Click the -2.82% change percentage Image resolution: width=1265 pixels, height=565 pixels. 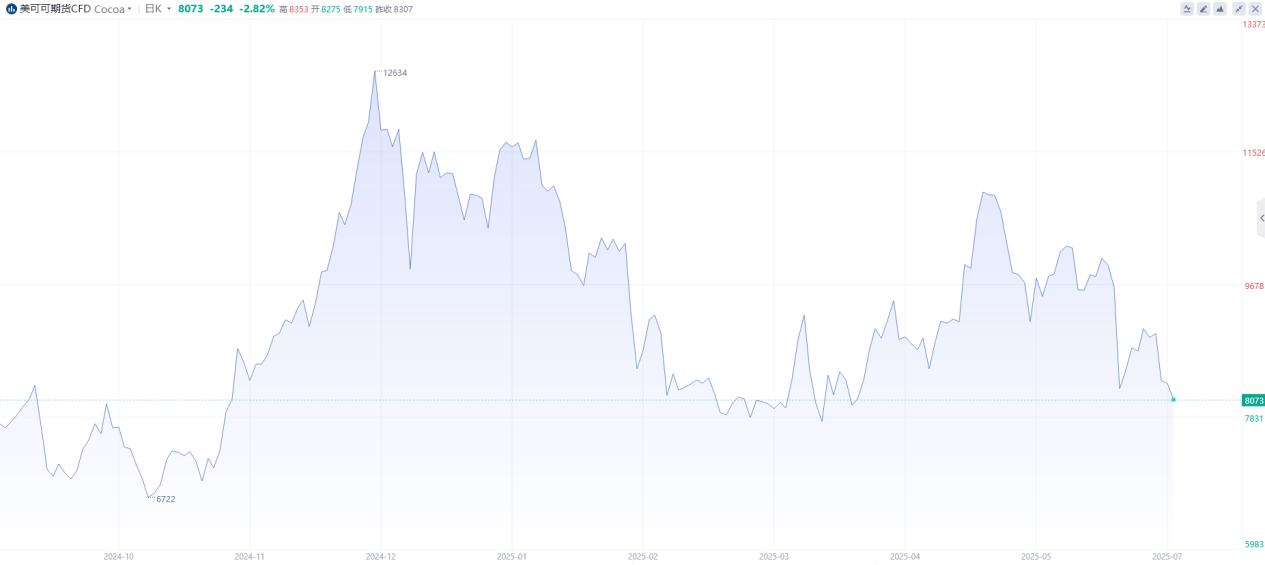pyautogui.click(x=257, y=8)
